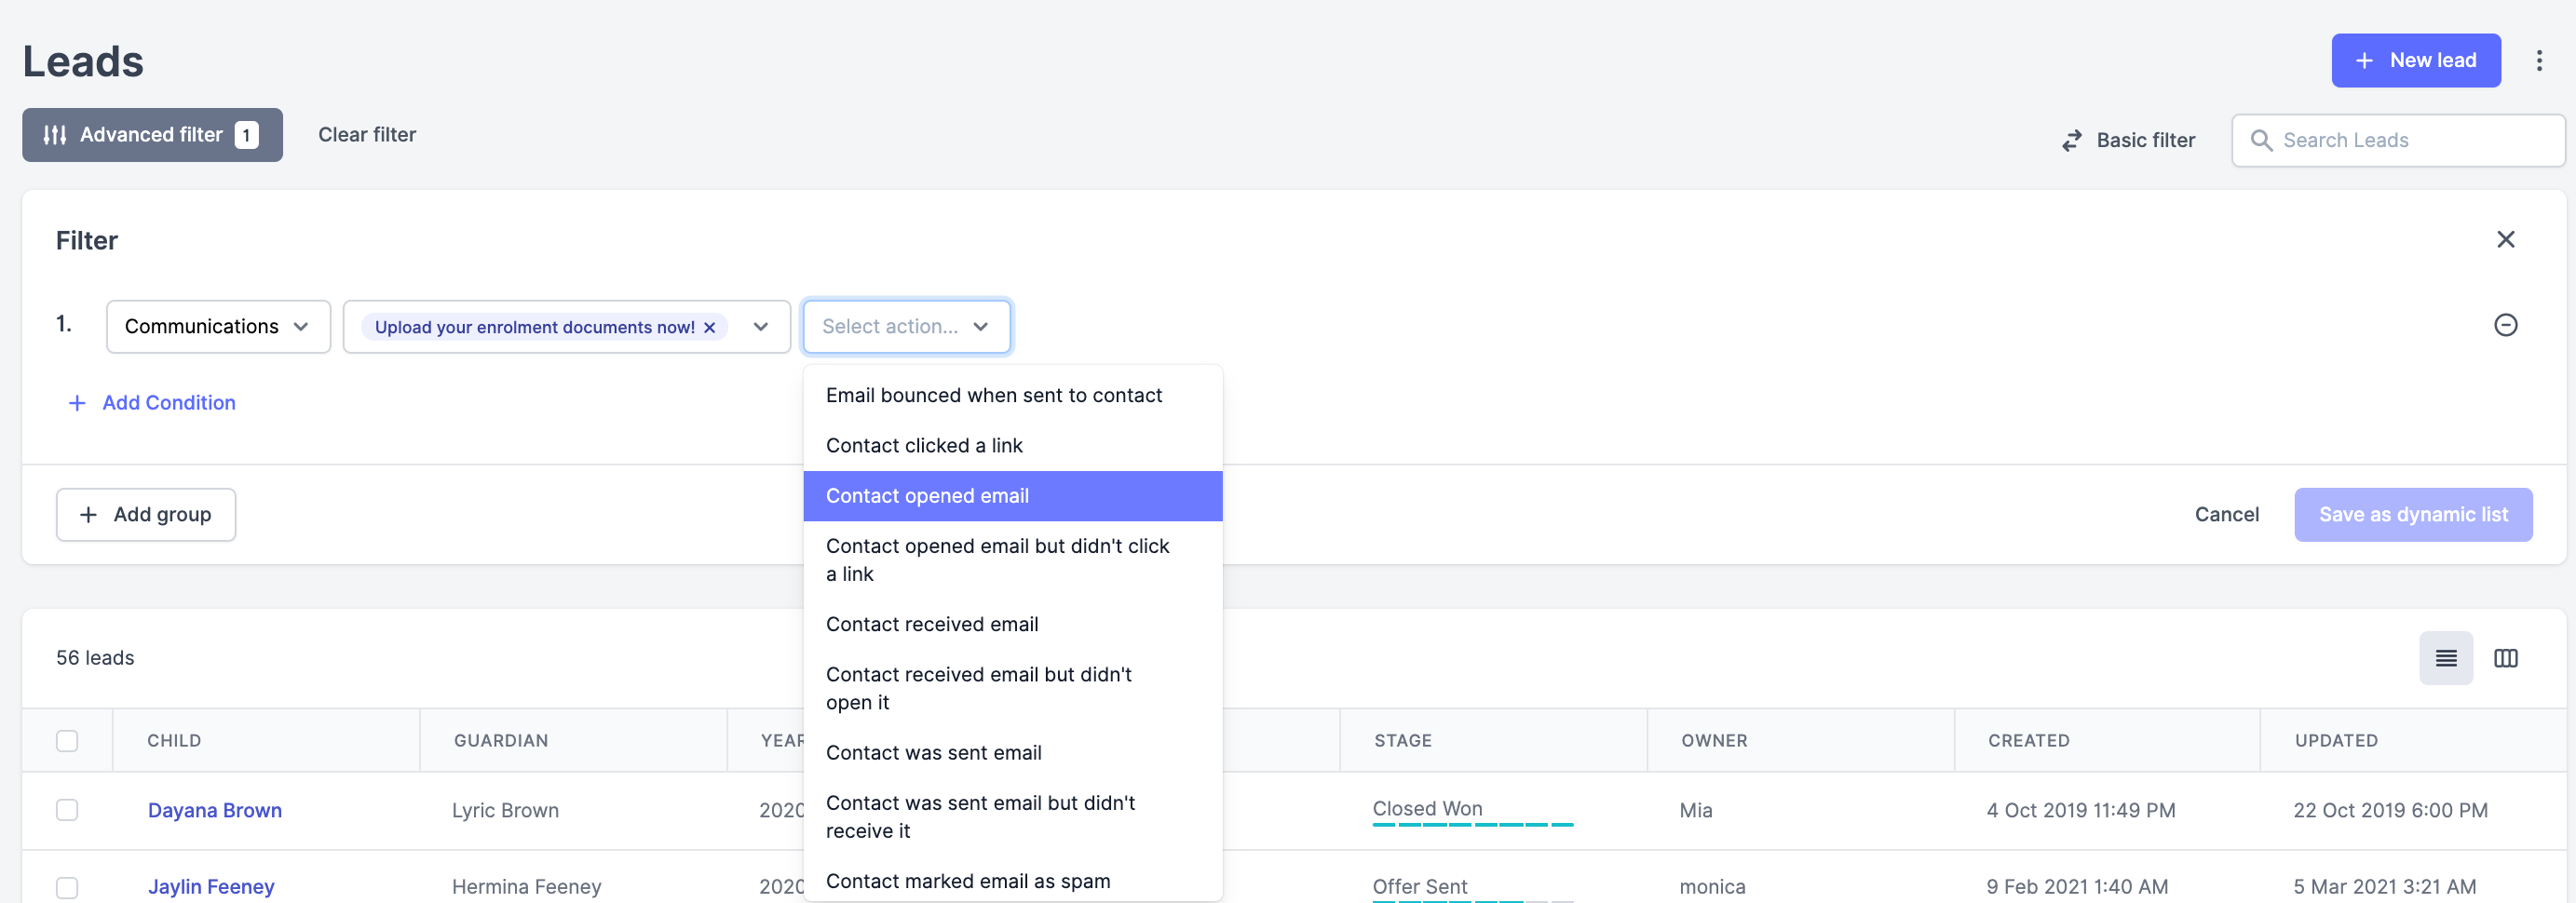Remove filter condition with the minus icon
The image size is (2576, 903).
(x=2506, y=325)
